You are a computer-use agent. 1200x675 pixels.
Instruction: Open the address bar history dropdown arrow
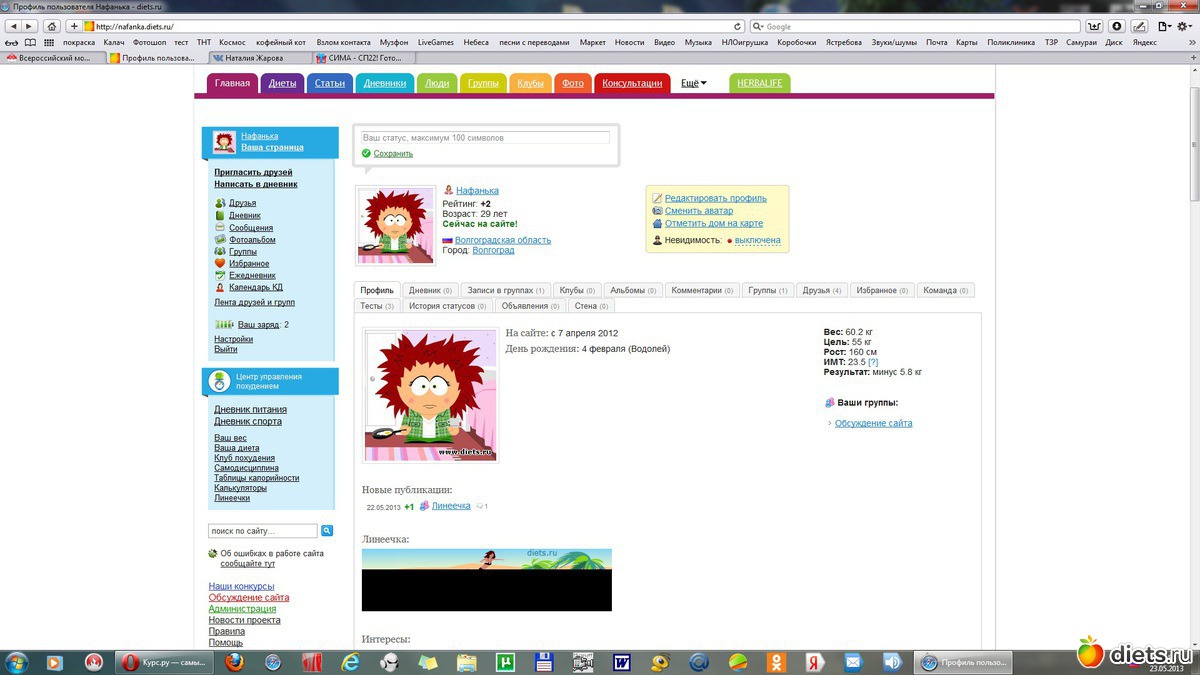(x=738, y=26)
